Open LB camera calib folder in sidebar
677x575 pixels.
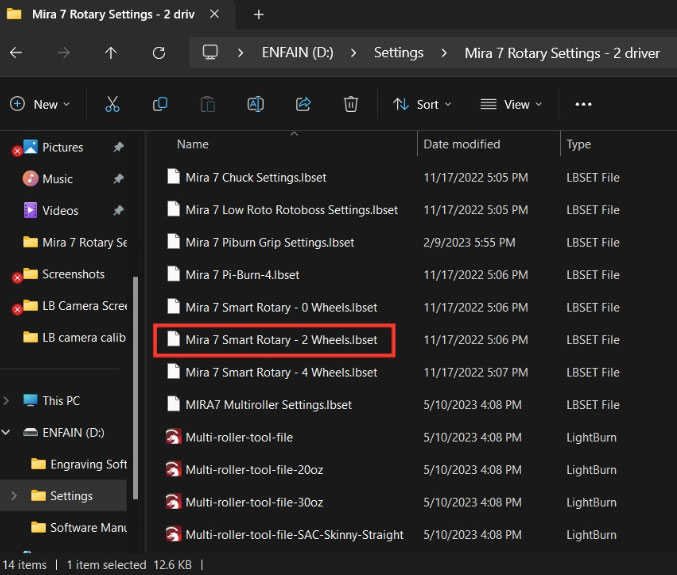[84, 337]
